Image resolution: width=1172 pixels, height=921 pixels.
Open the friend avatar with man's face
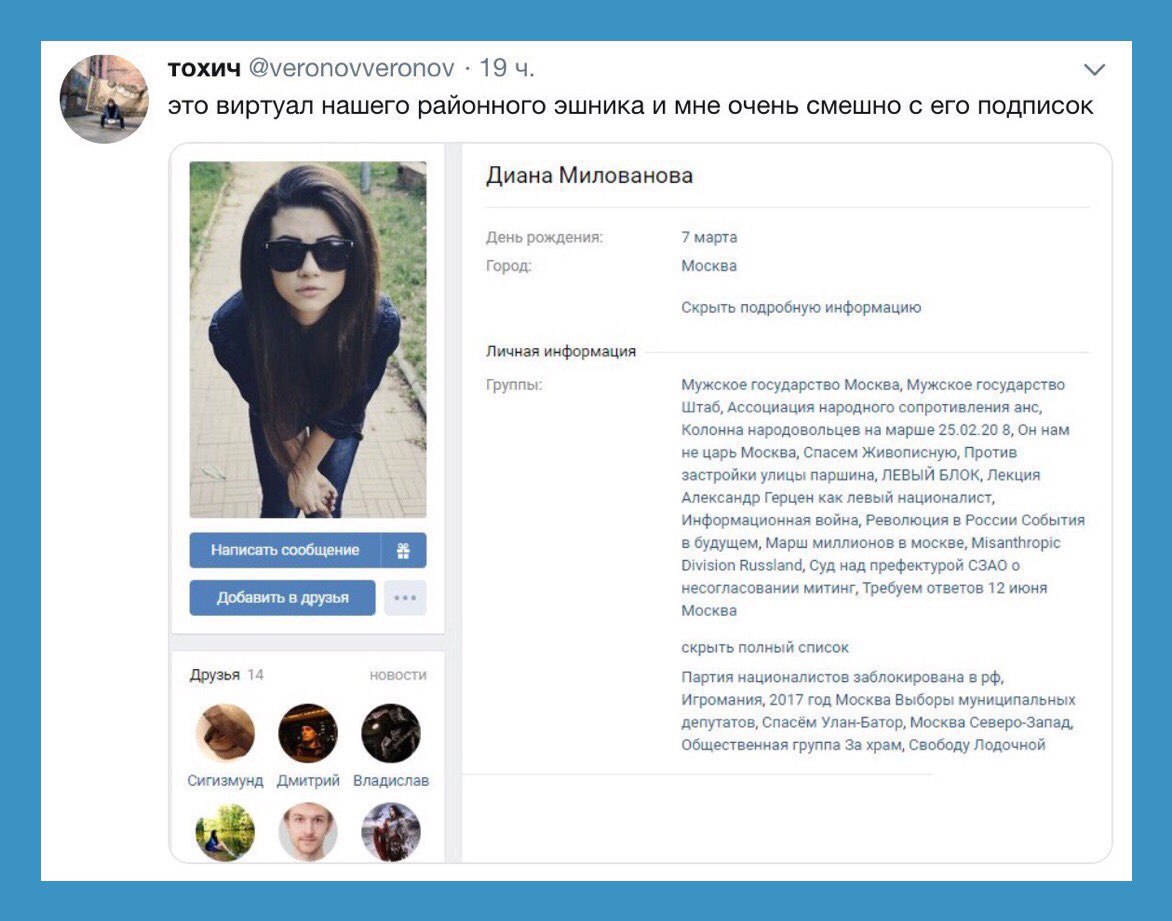(308, 832)
